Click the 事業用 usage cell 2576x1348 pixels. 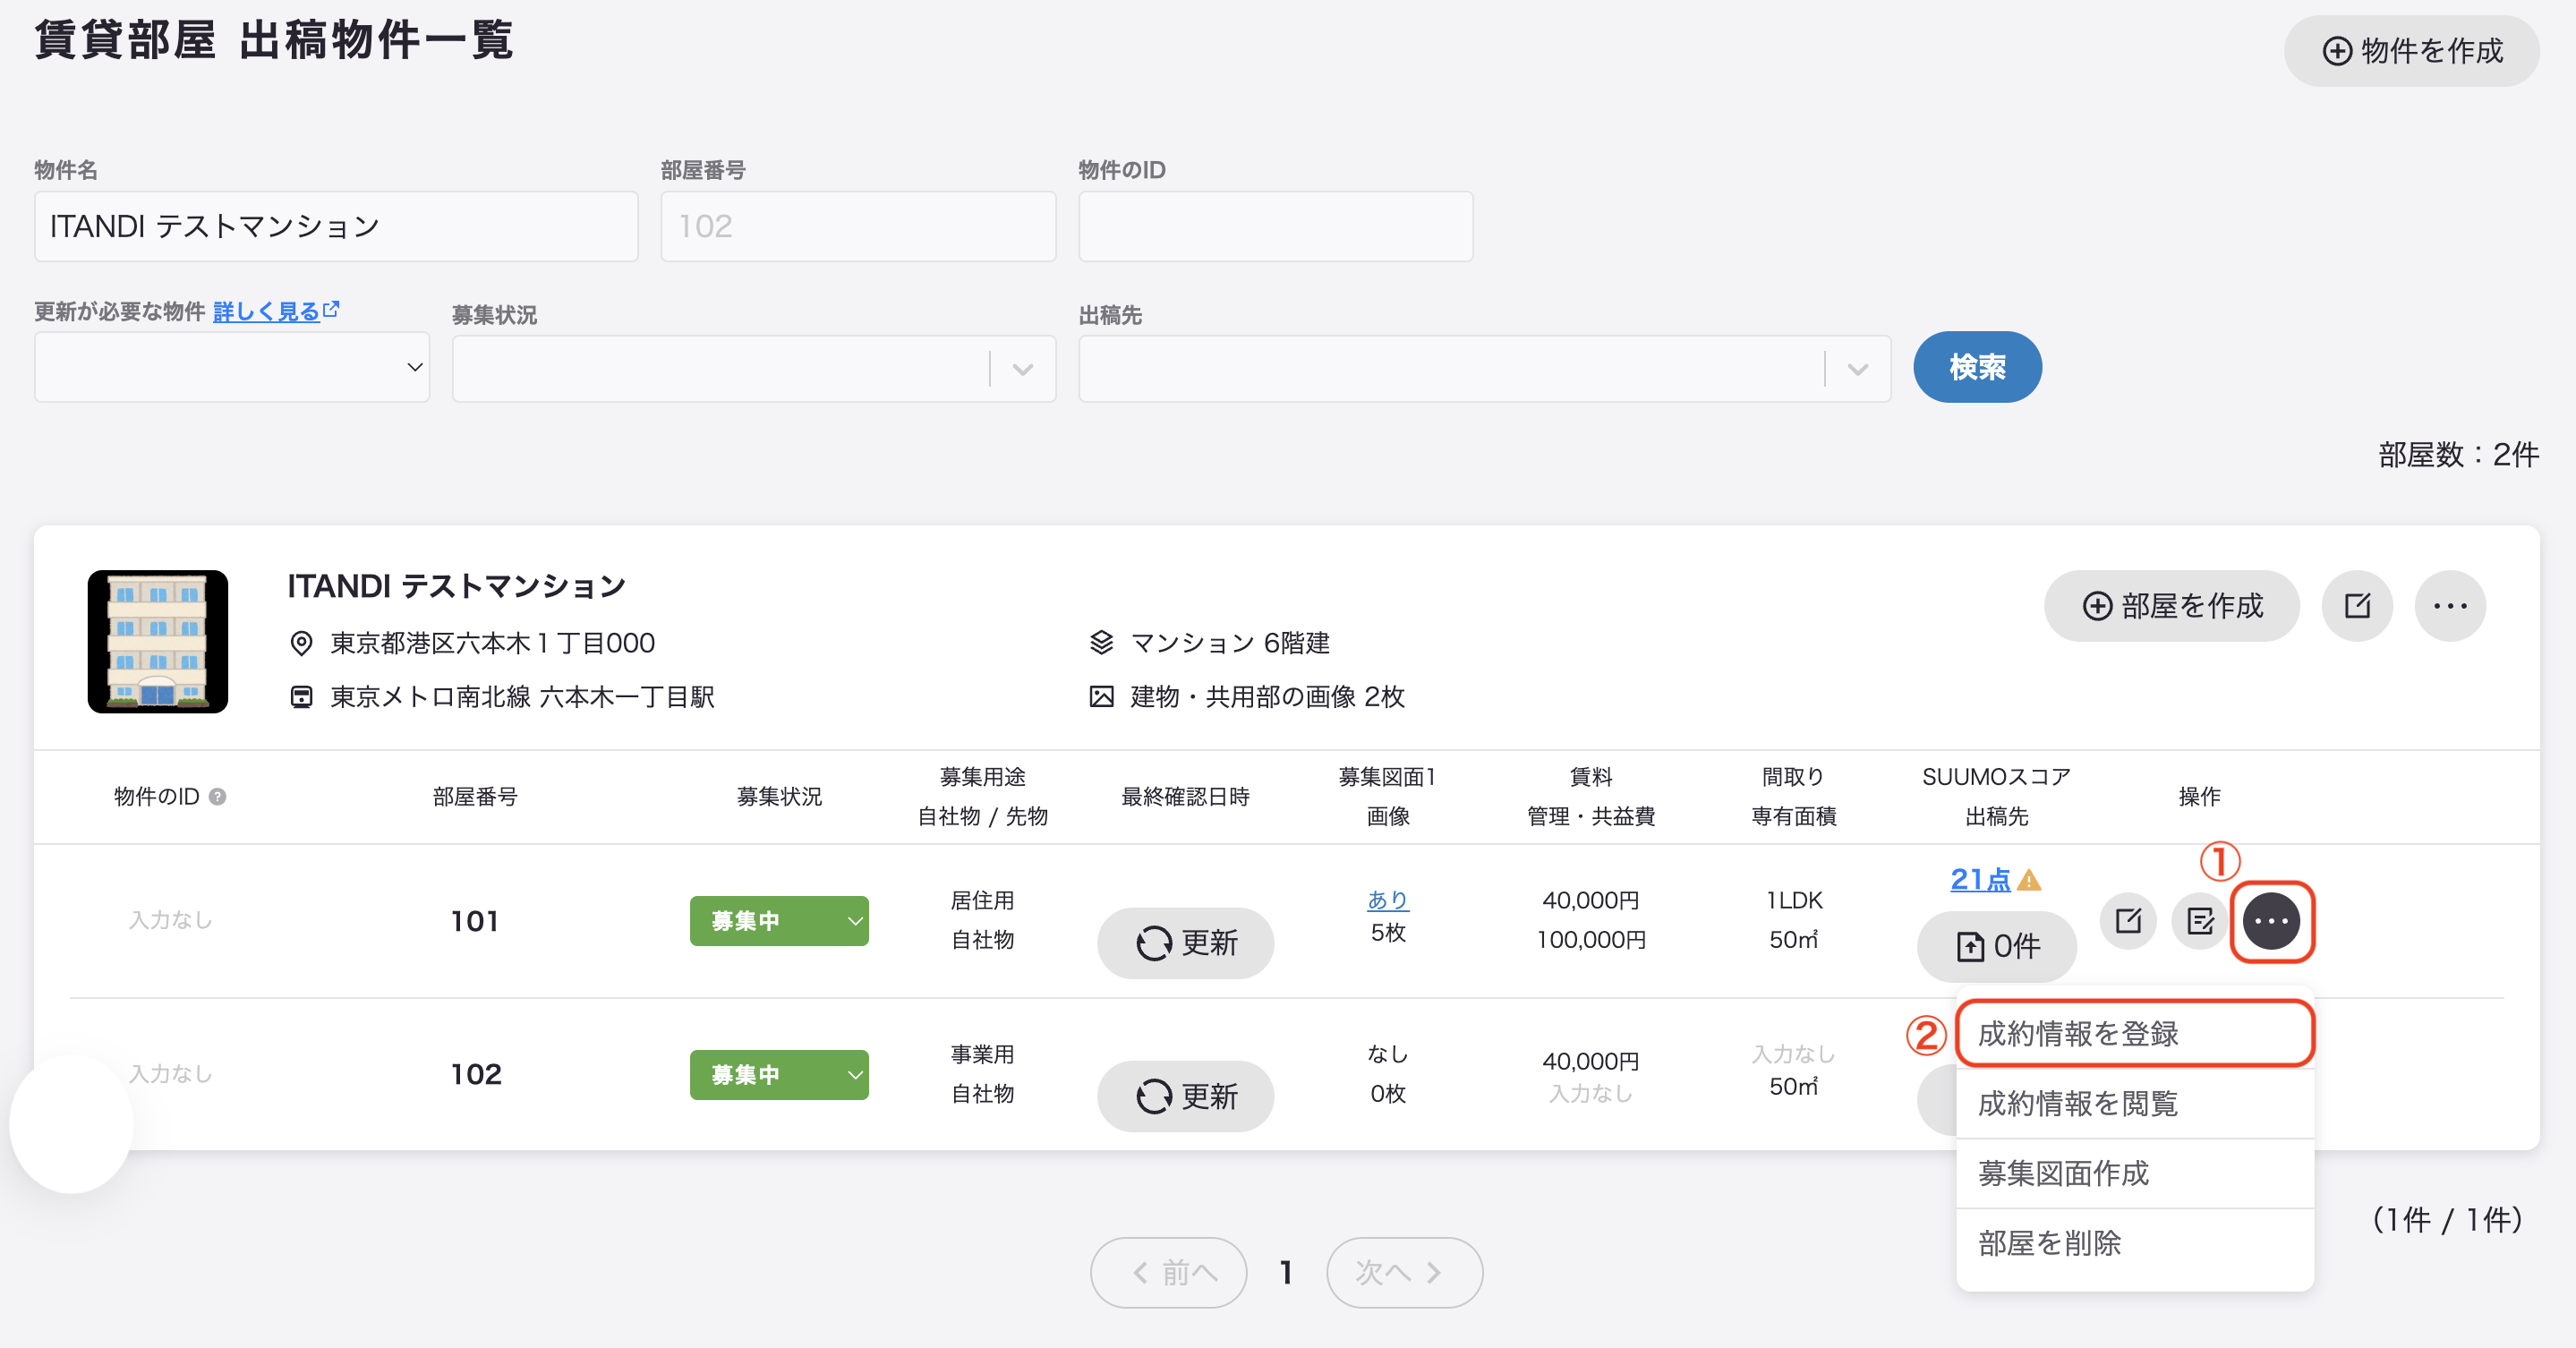[982, 1054]
